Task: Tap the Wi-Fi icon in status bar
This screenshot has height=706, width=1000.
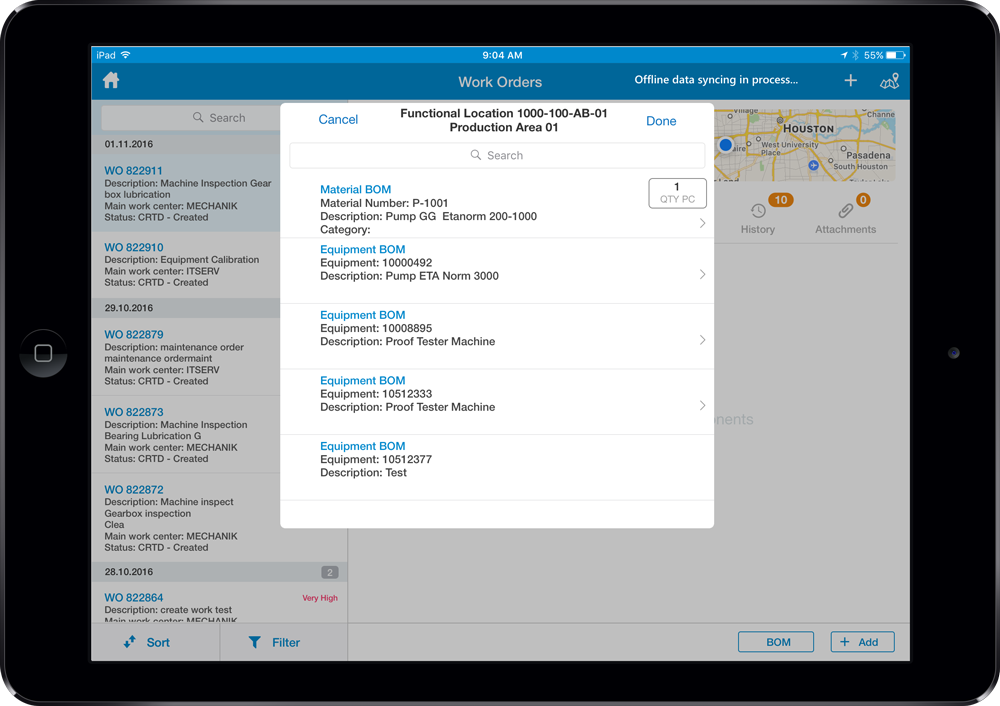Action: [x=126, y=55]
